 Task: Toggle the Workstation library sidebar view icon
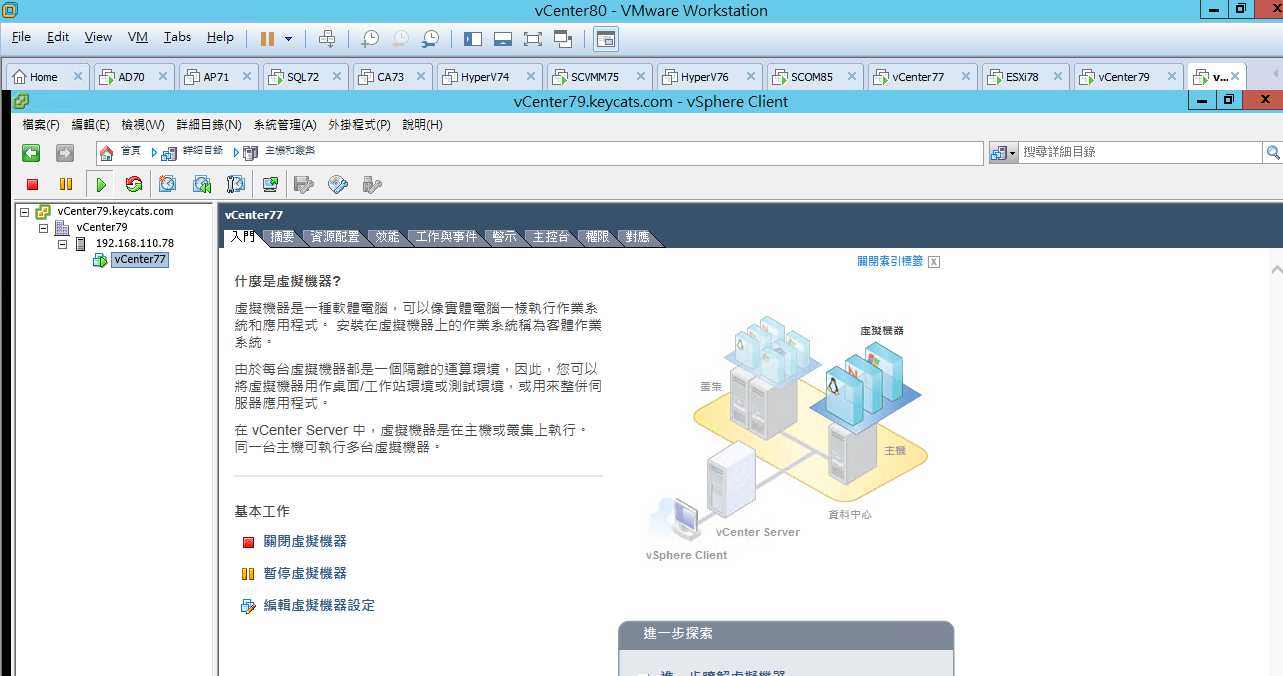pos(473,38)
